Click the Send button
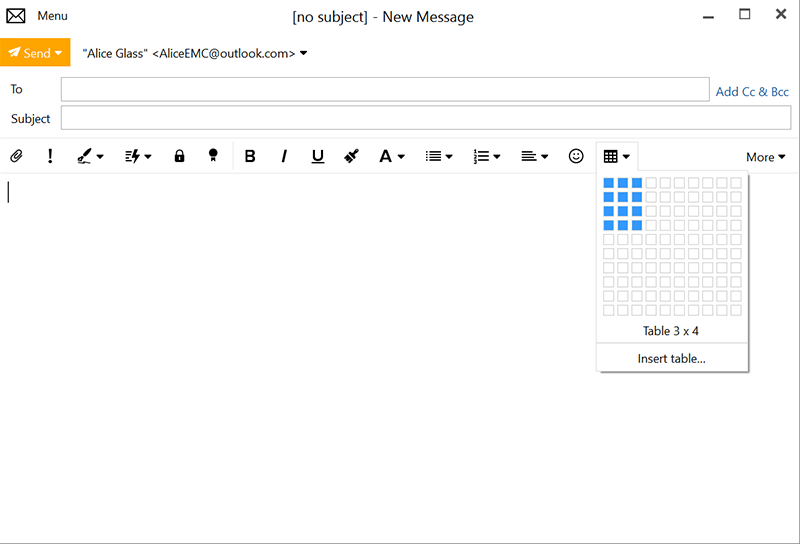 (x=35, y=53)
